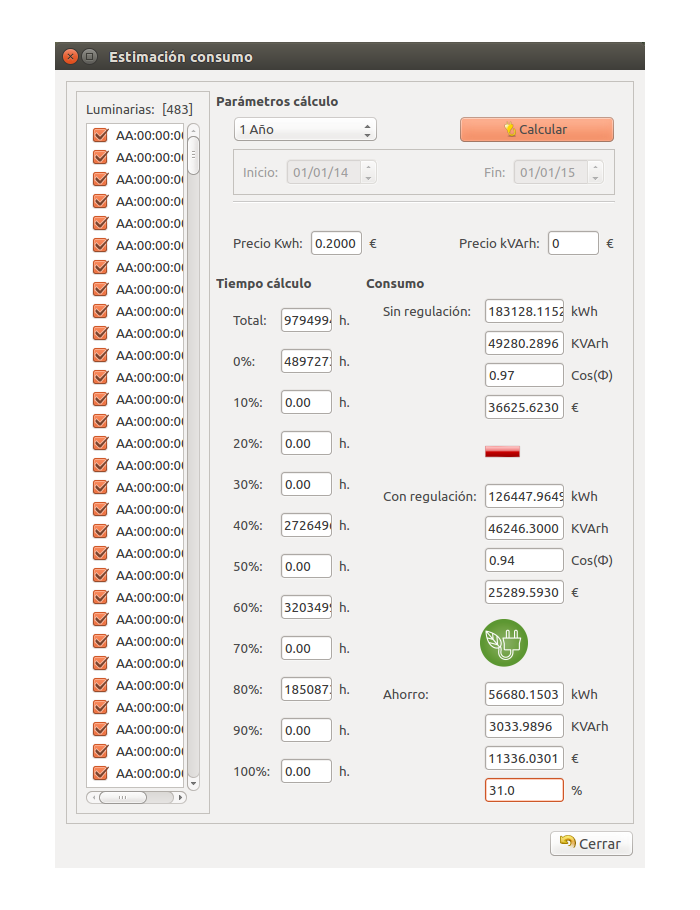The width and height of the screenshot is (700, 910).
Task: Click the 10% hours field
Action: (x=306, y=402)
